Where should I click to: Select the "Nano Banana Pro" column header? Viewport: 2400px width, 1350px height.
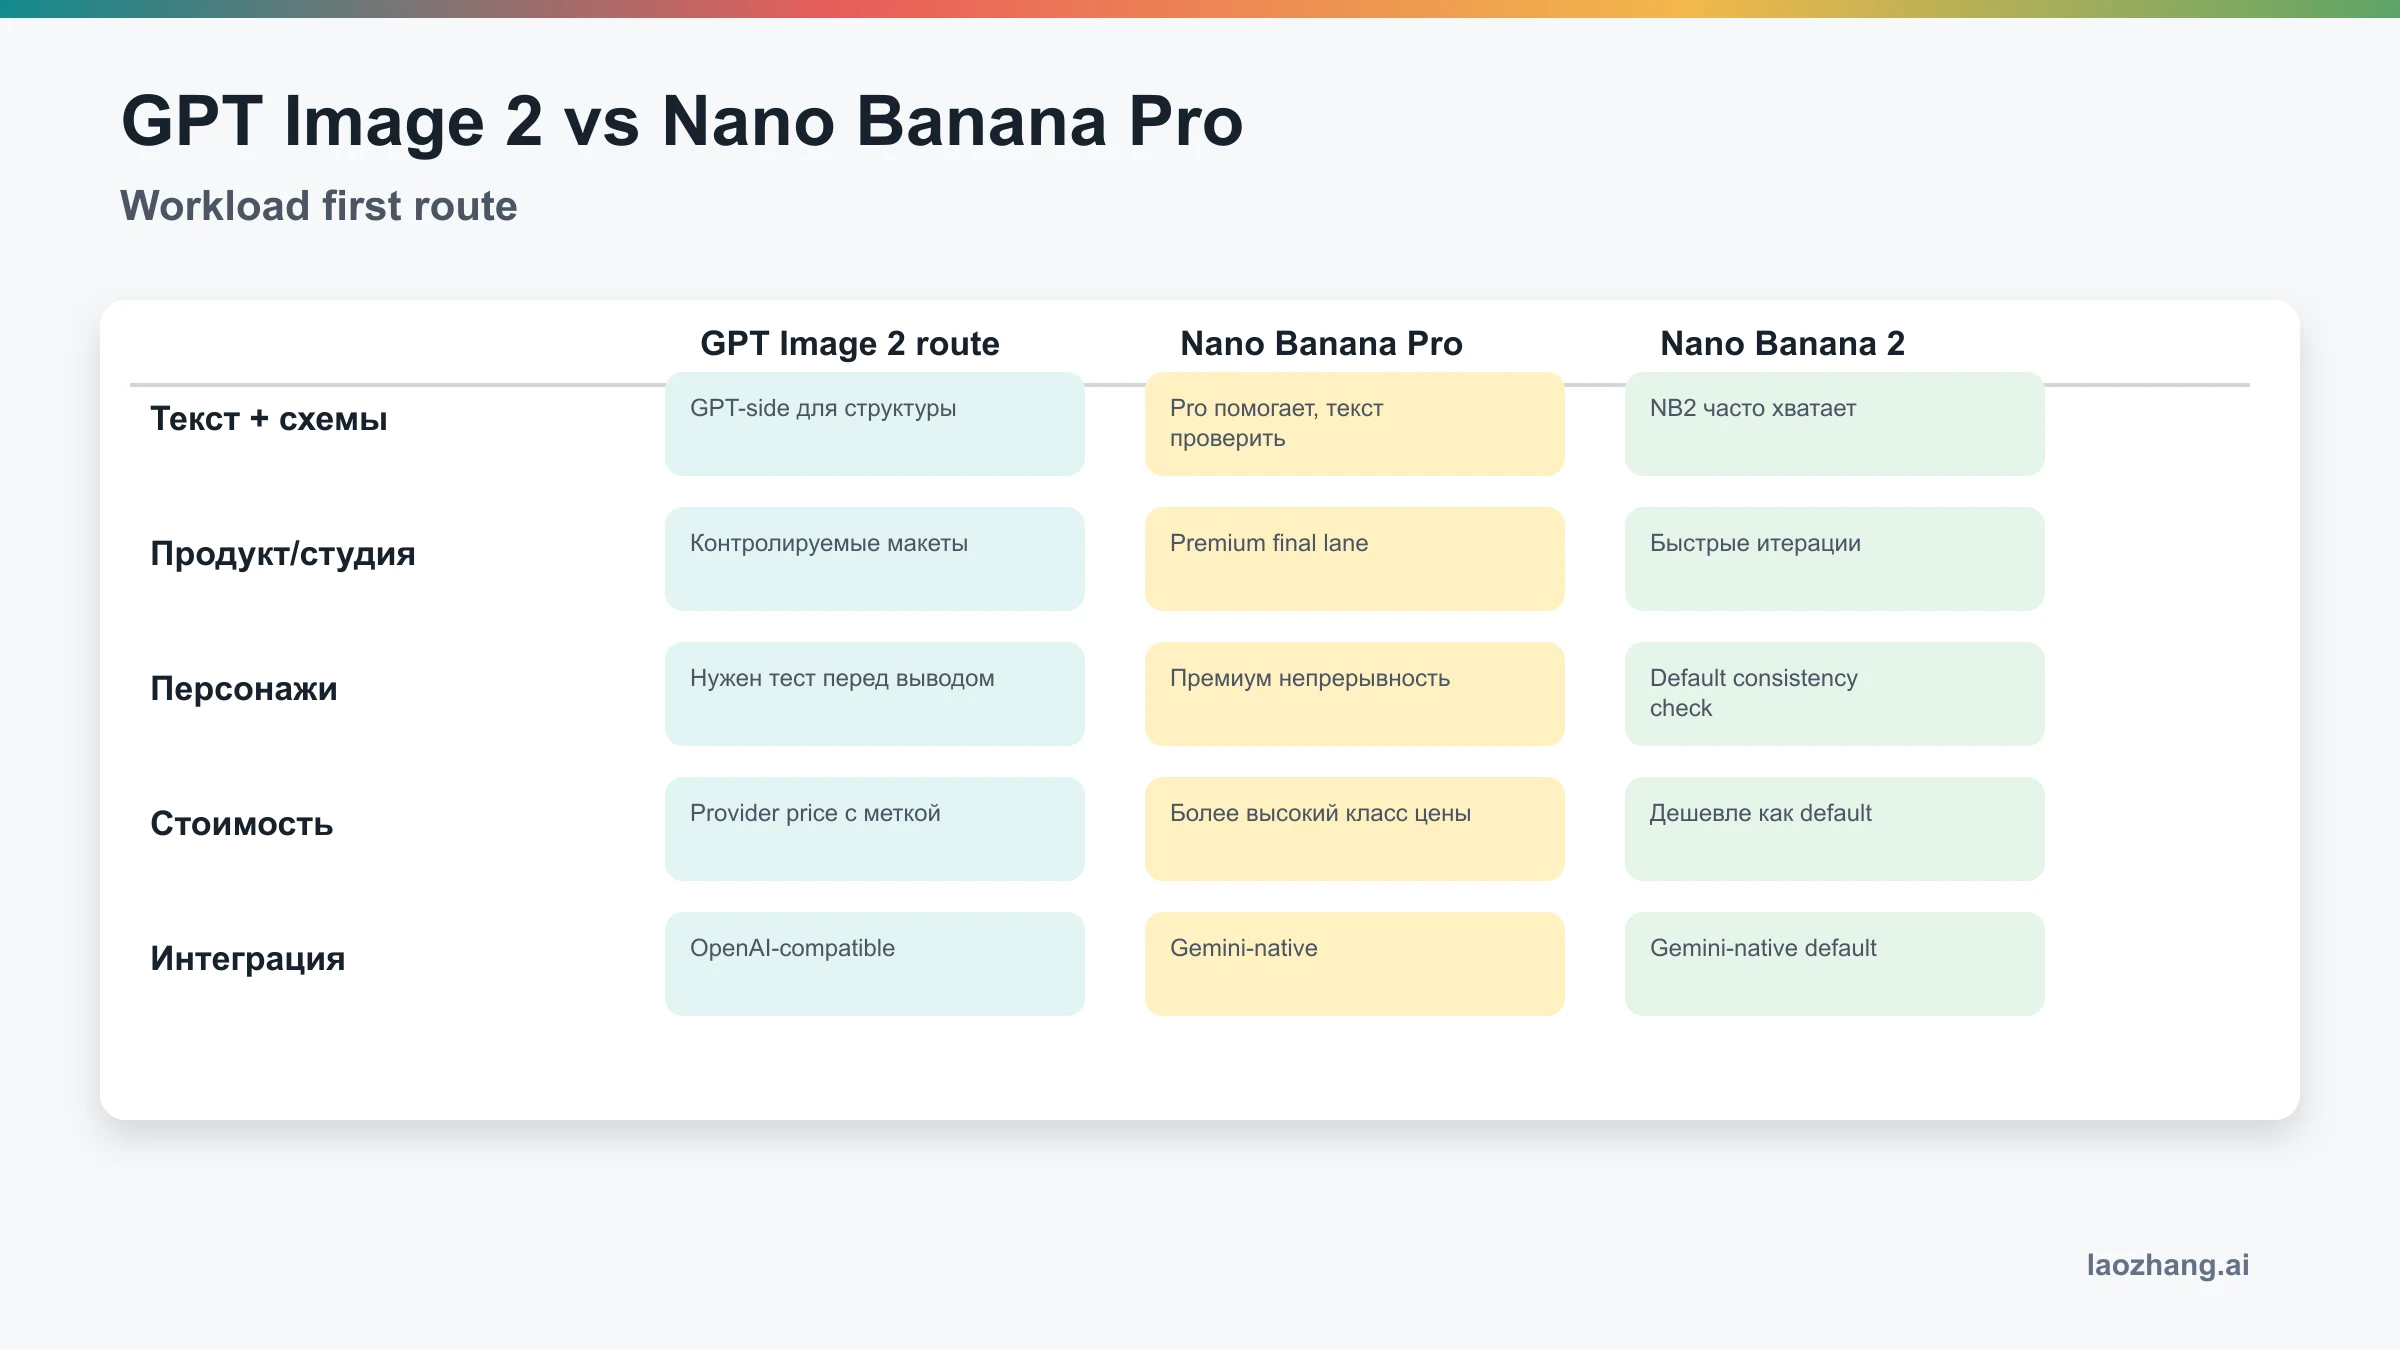[1320, 343]
